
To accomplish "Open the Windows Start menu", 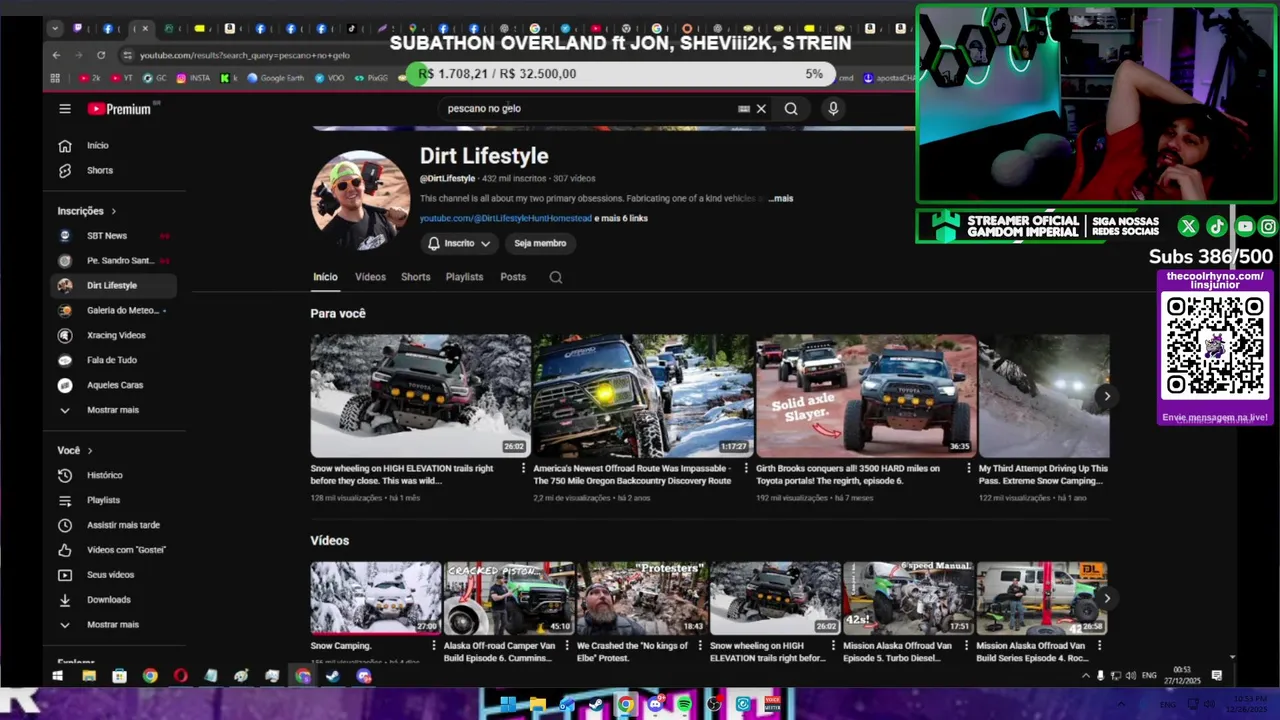I will pos(58,676).
